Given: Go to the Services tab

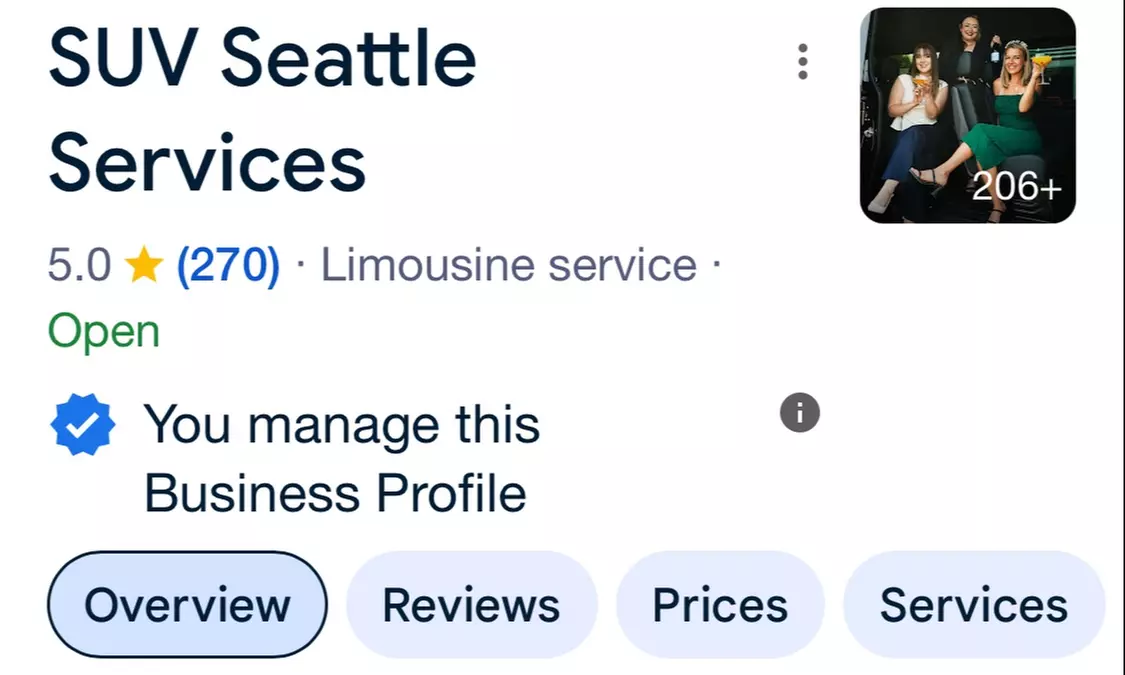Looking at the screenshot, I should (x=973, y=605).
